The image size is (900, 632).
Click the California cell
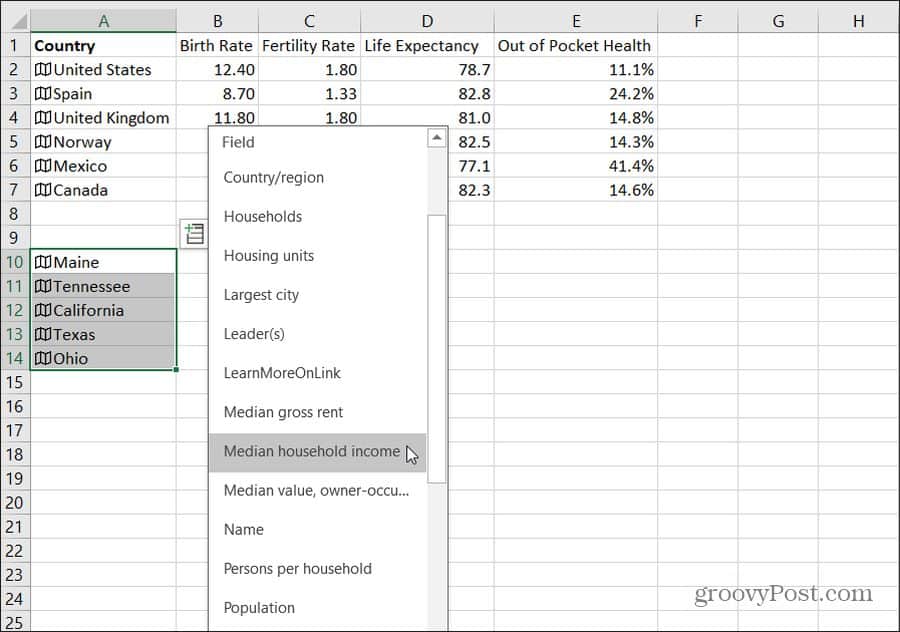(103, 311)
